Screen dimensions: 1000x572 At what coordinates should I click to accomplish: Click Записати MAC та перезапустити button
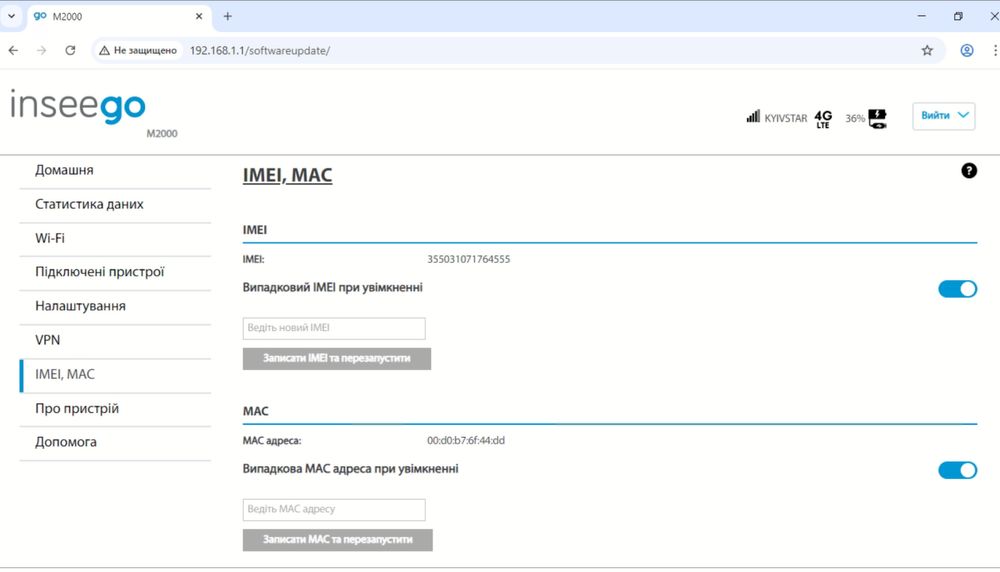coord(337,539)
